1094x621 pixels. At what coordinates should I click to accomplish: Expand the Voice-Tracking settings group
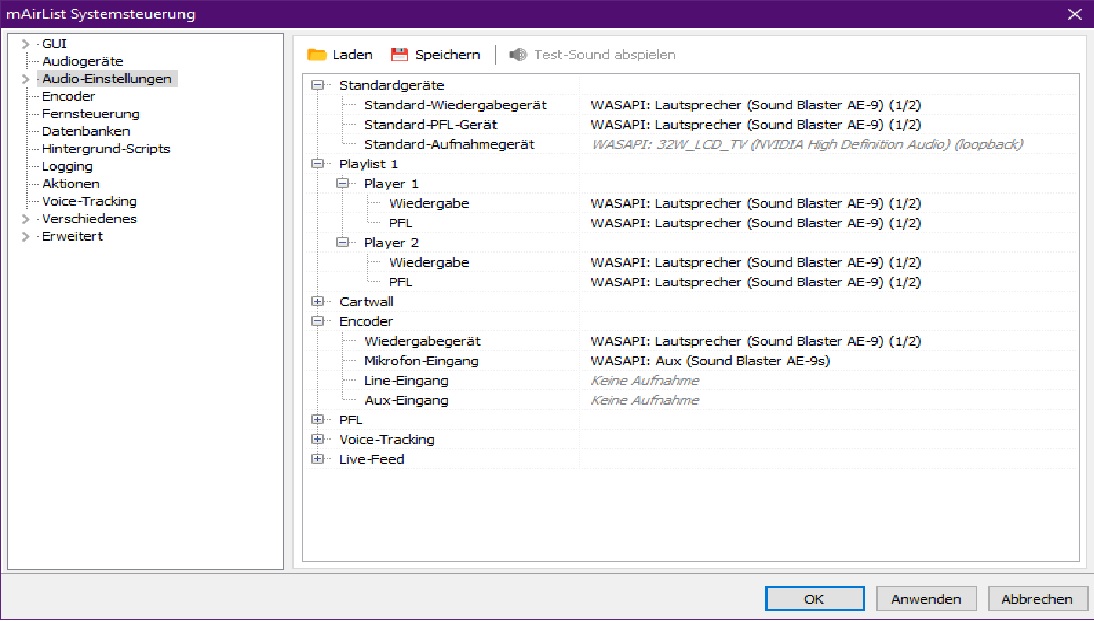[x=318, y=439]
